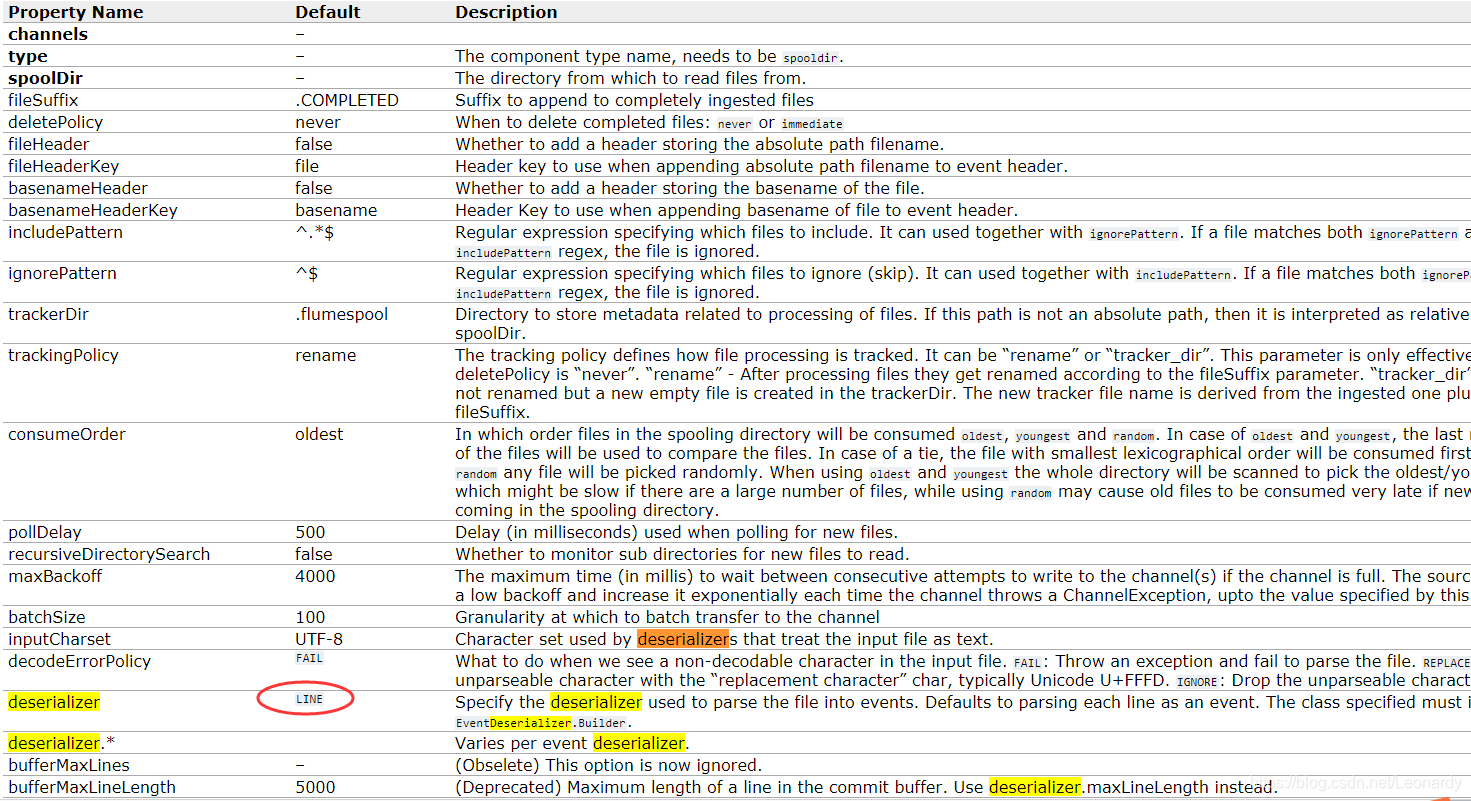1471x801 pixels.
Task: Click the 'Property Name' column header
Action: pos(76,13)
